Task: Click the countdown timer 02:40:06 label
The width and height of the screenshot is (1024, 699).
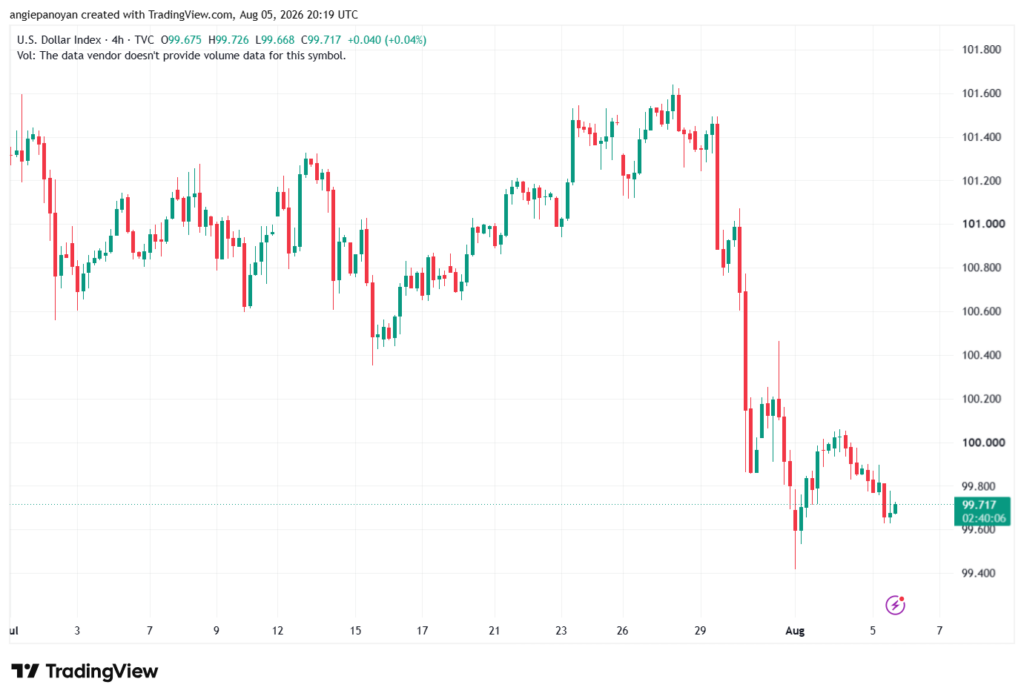Action: pyautogui.click(x=984, y=518)
